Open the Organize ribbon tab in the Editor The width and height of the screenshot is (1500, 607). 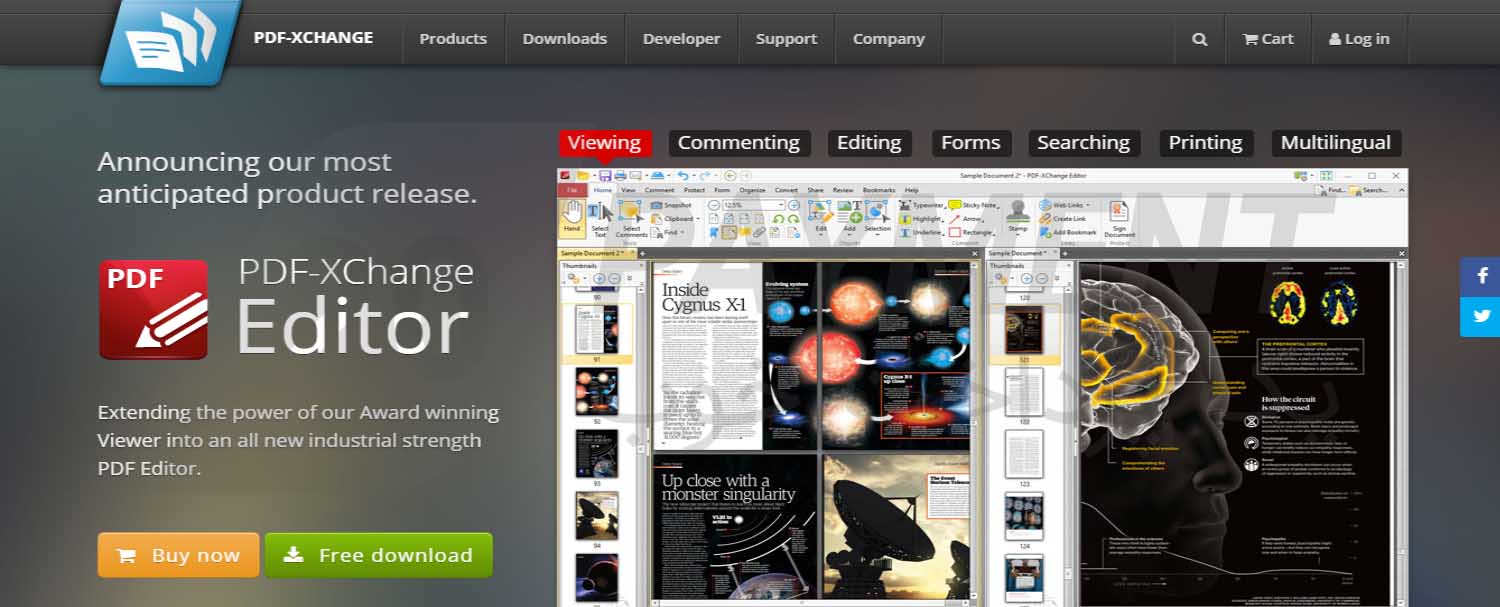click(x=752, y=190)
